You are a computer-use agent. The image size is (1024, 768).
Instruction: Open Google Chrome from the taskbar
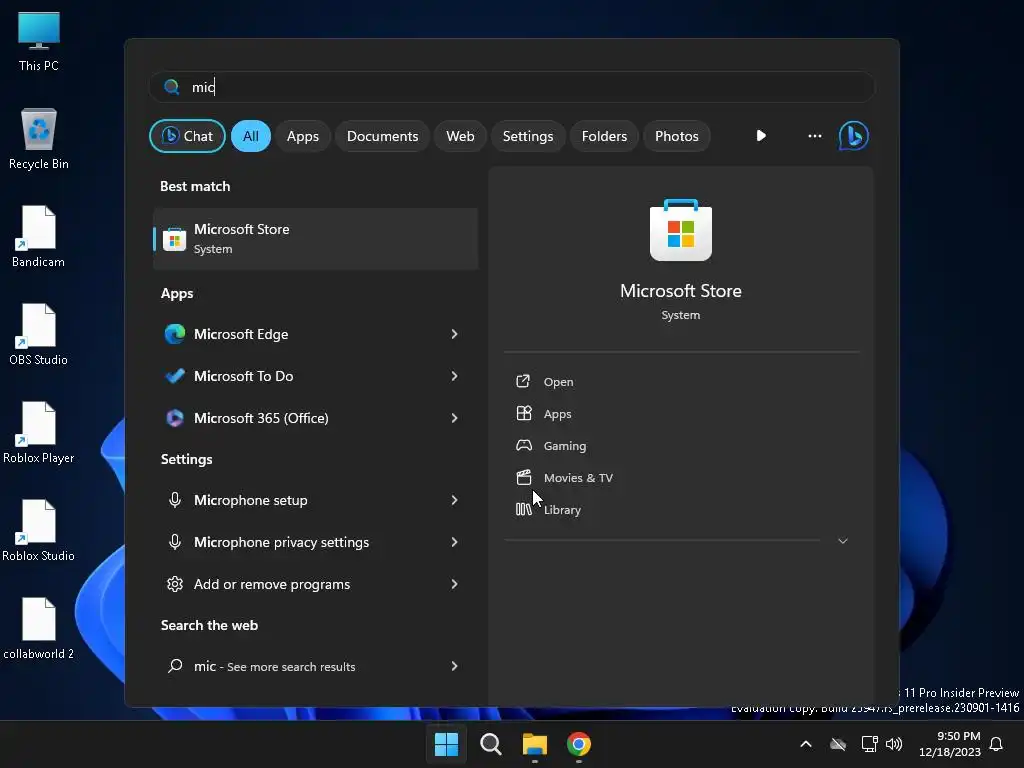tap(579, 744)
